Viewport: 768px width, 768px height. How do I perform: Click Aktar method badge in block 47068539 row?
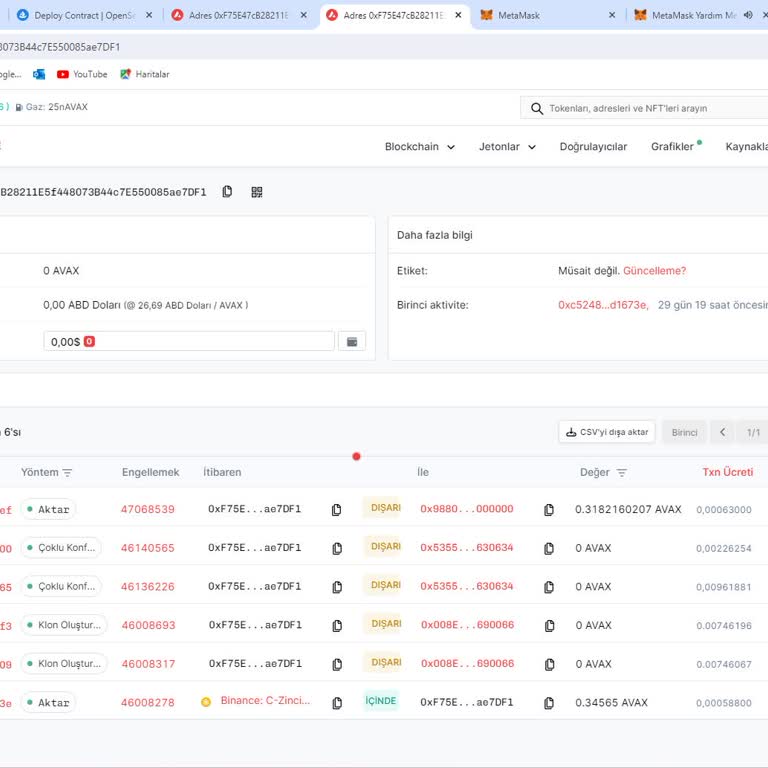click(48, 509)
